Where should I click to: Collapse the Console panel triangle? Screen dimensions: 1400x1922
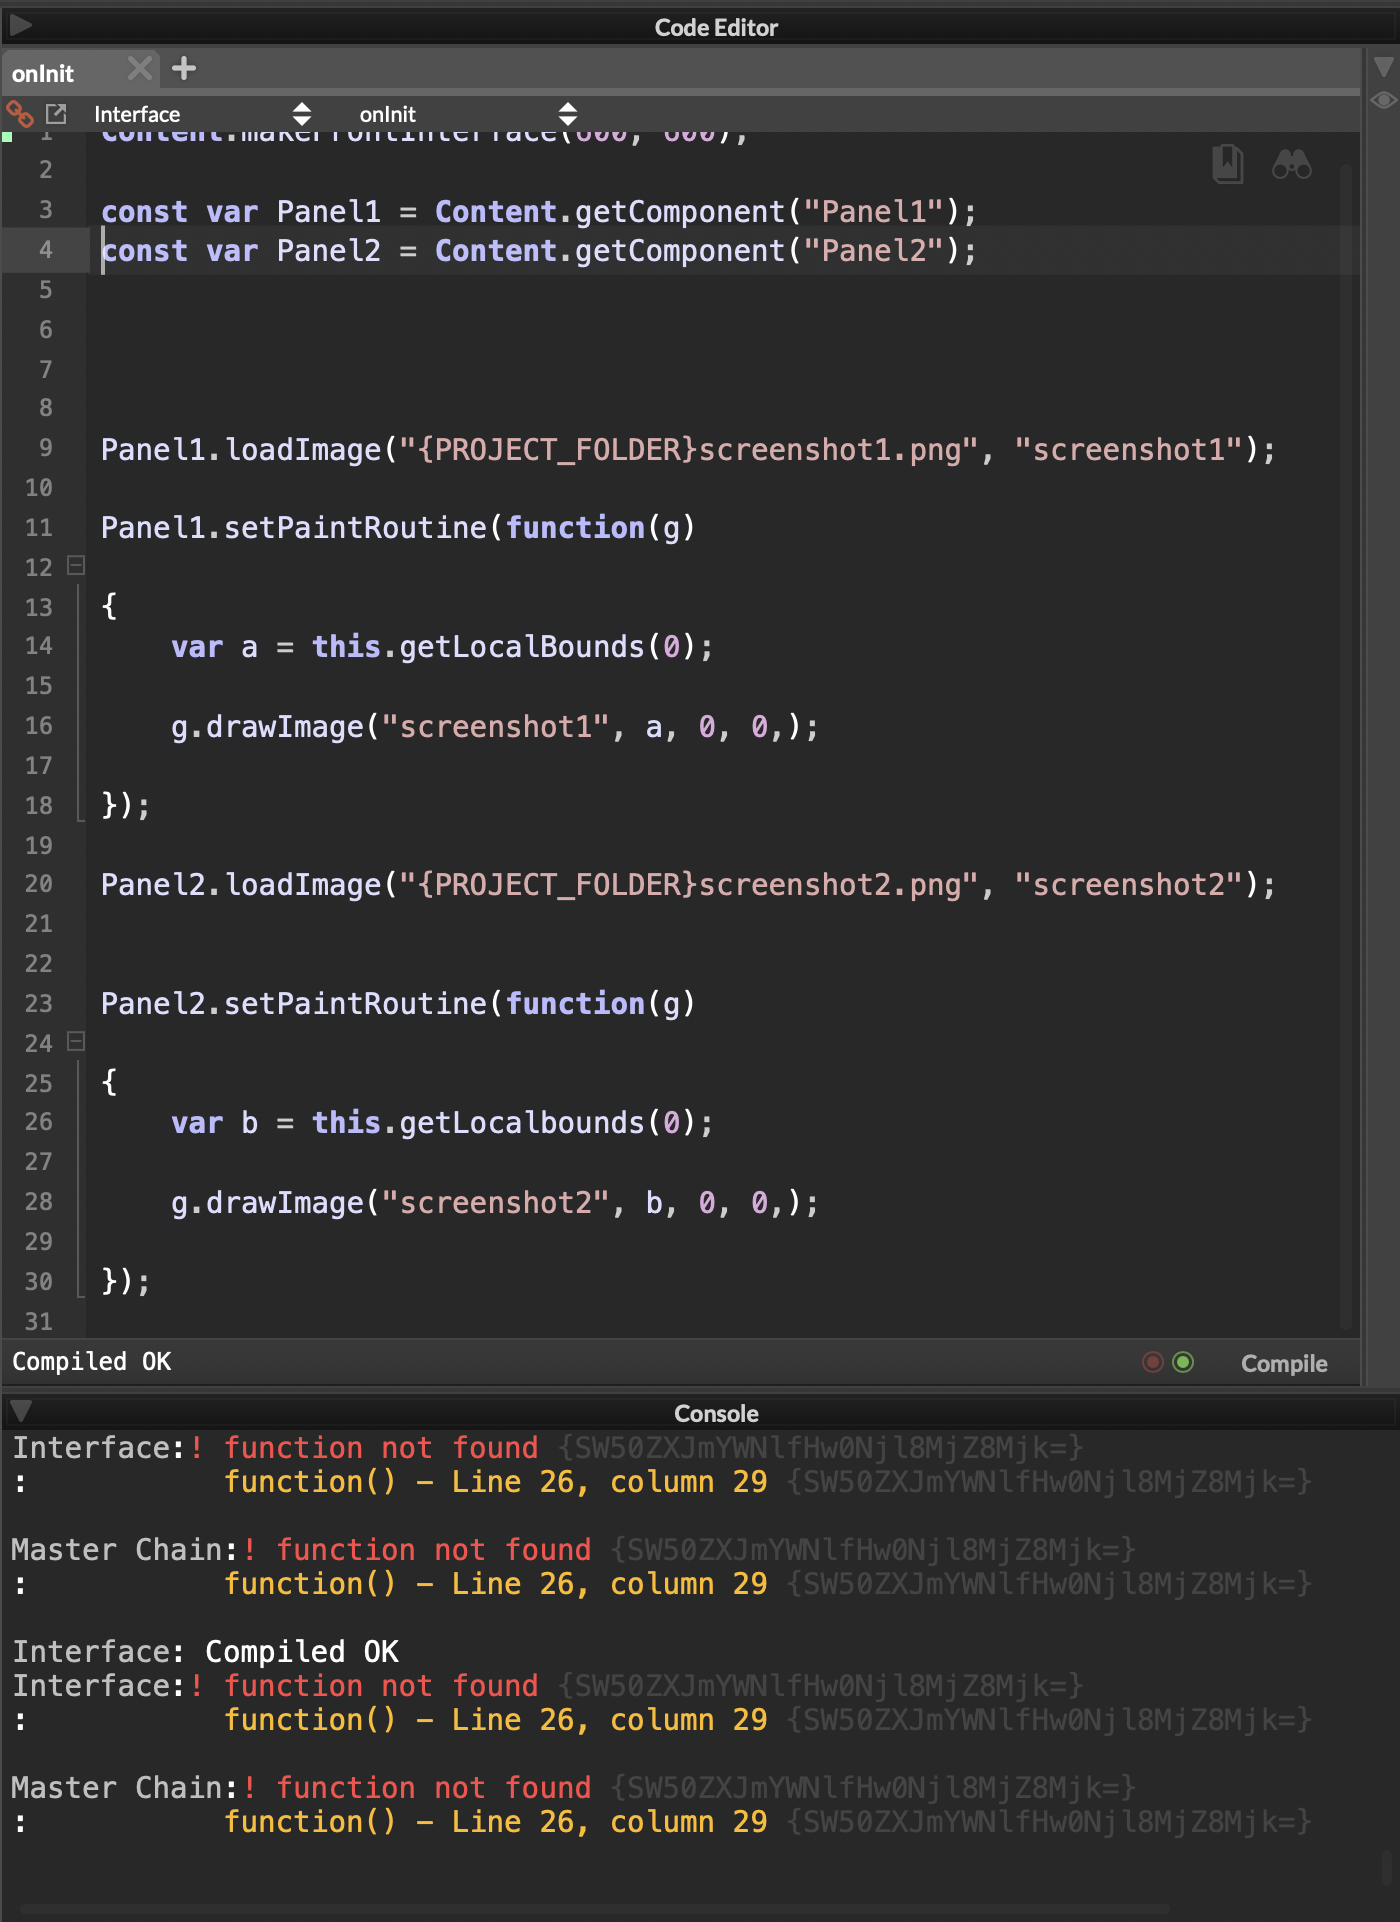20,1411
